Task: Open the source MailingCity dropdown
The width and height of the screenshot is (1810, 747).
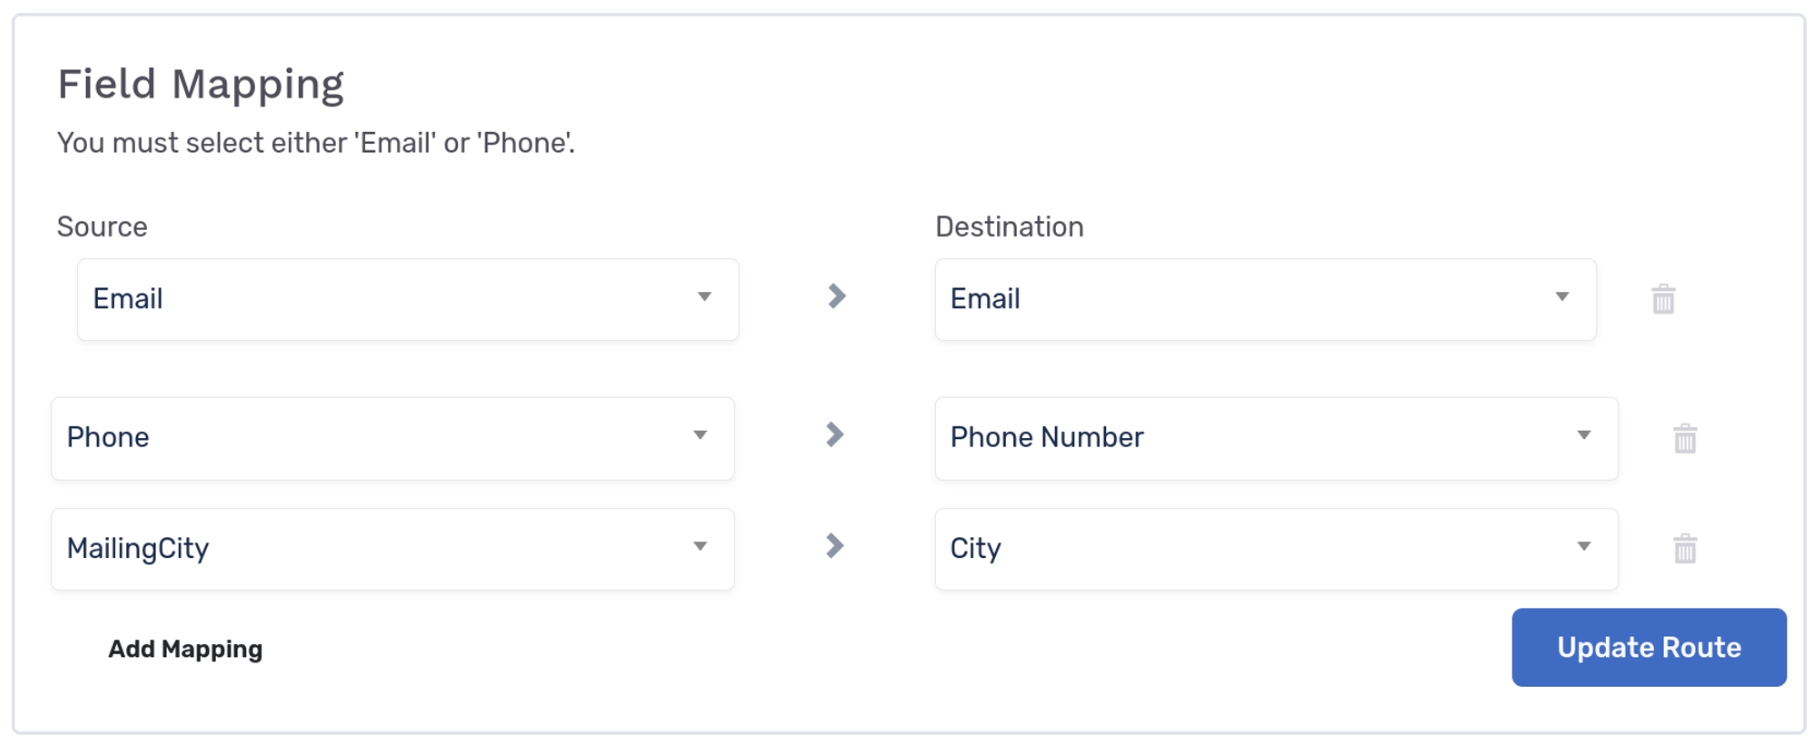Action: 393,549
